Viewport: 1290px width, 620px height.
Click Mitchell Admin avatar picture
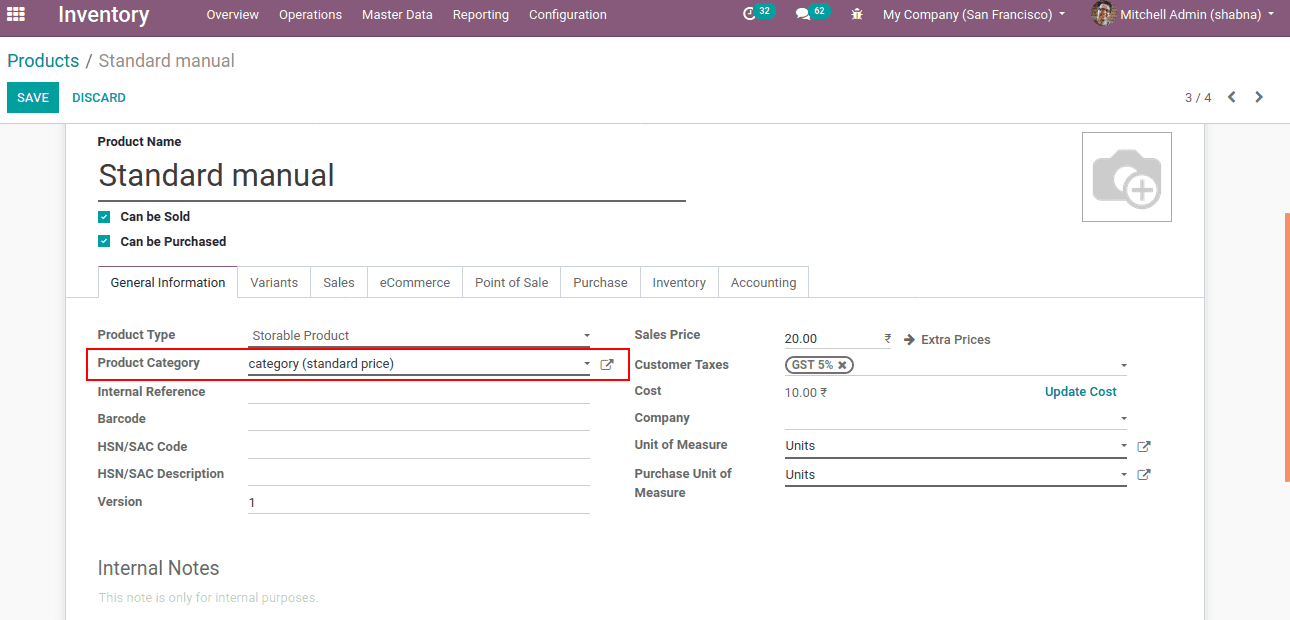[x=1103, y=14]
